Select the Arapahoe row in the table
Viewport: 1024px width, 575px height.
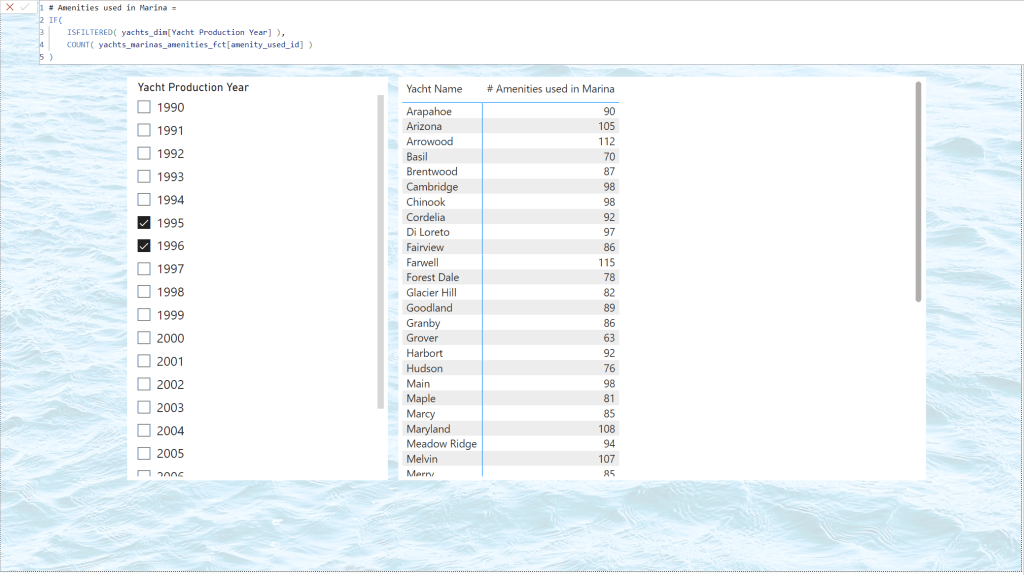pos(429,111)
